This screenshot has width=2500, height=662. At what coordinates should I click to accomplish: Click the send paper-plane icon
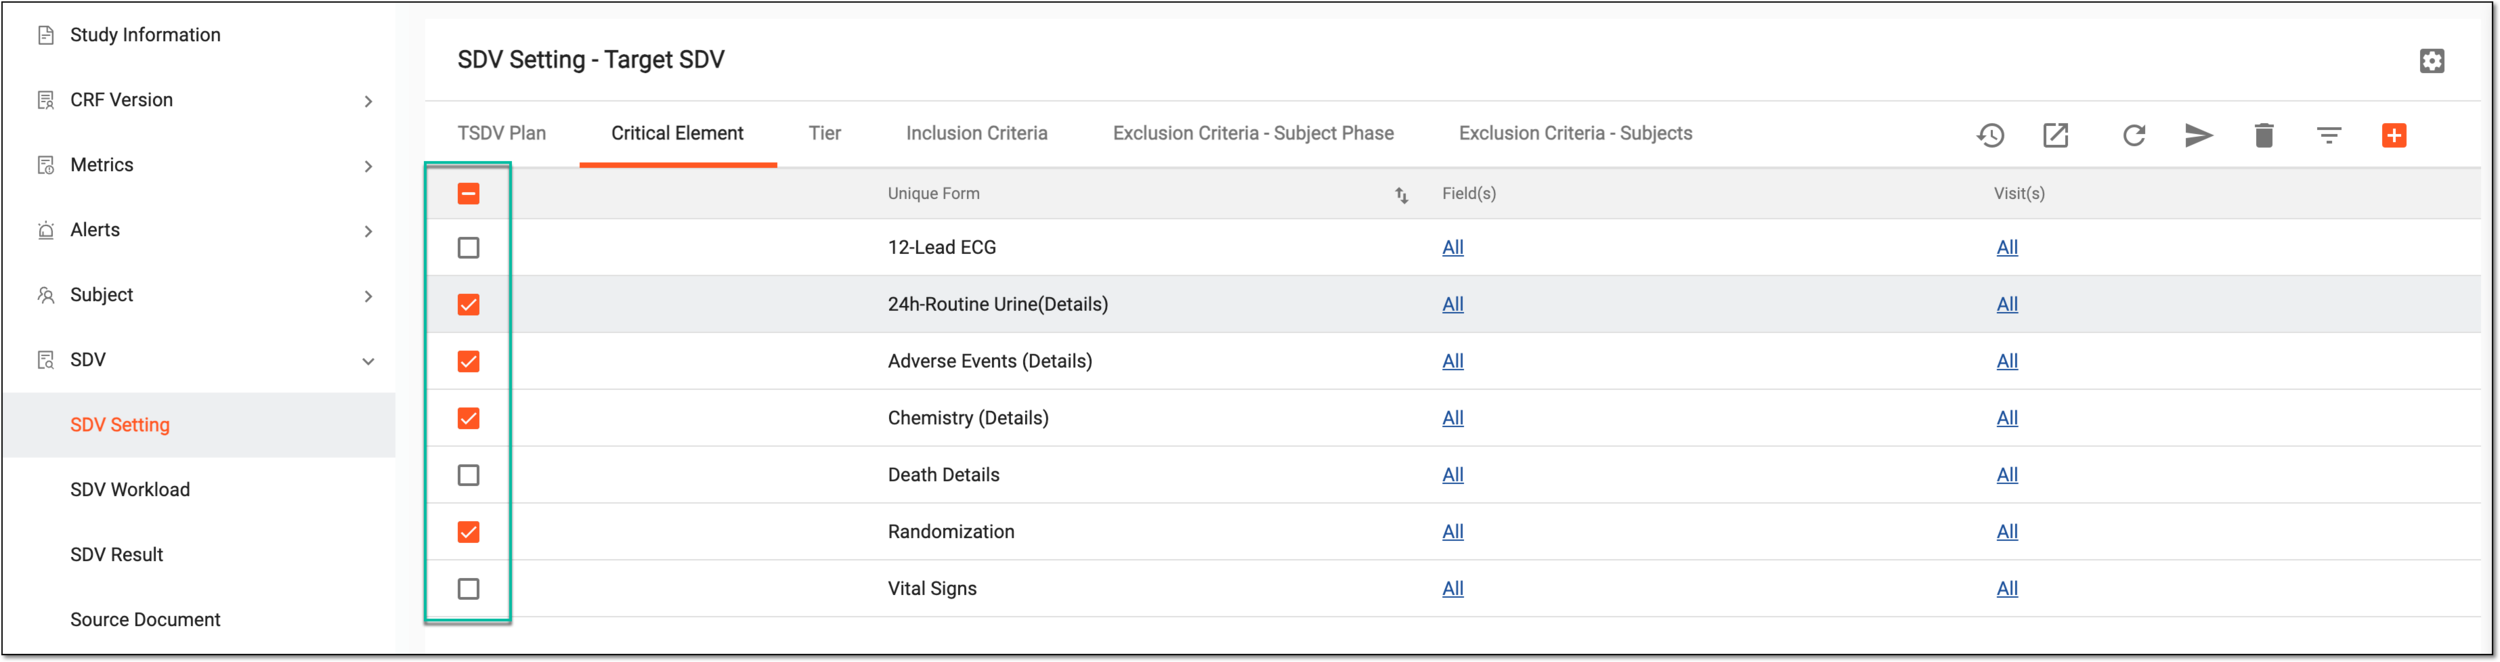click(x=2198, y=135)
